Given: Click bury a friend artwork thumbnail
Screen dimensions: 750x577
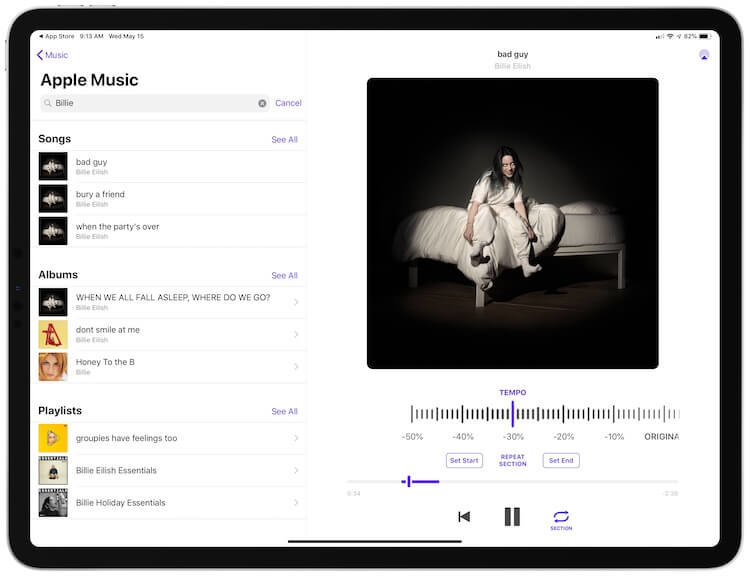Looking at the screenshot, I should 53,199.
